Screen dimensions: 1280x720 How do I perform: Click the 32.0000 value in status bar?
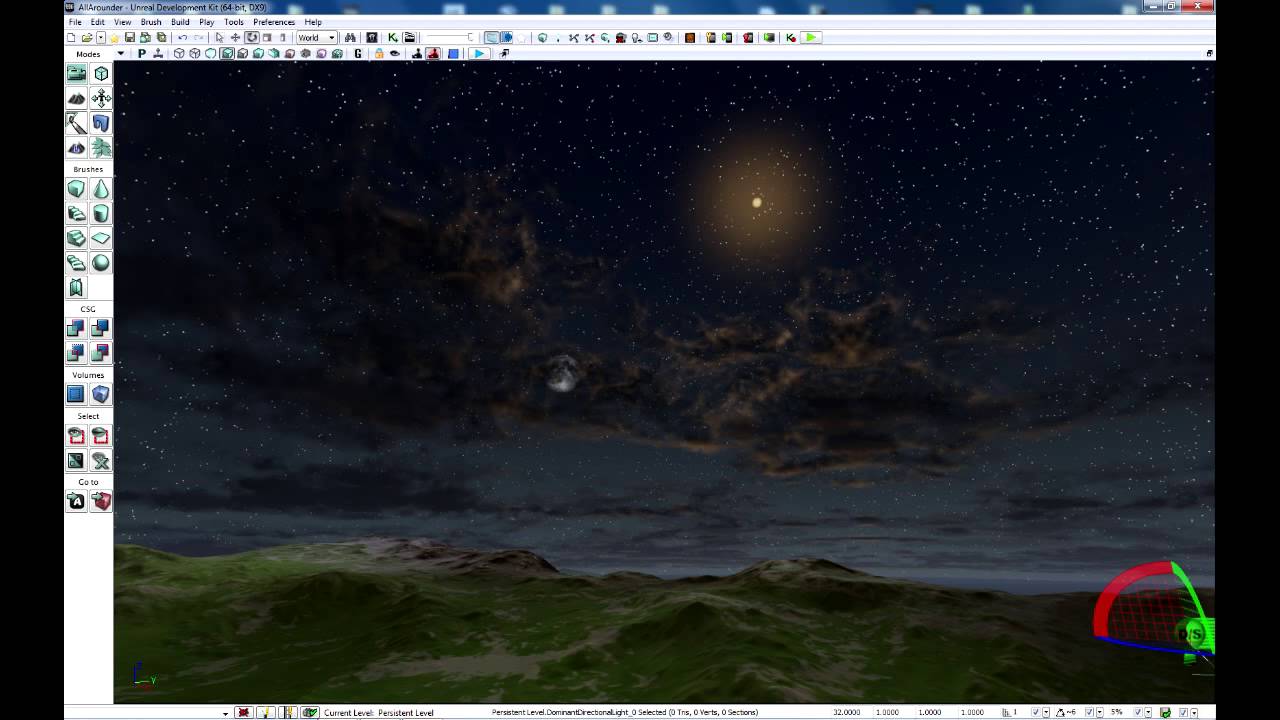coord(846,713)
